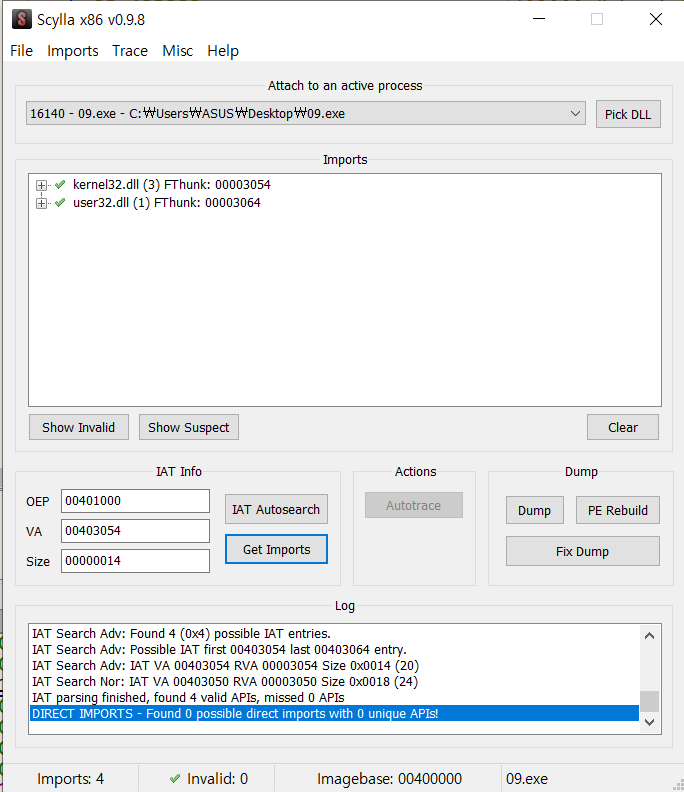Click the Size input field
The height and width of the screenshot is (792, 684).
(135, 561)
